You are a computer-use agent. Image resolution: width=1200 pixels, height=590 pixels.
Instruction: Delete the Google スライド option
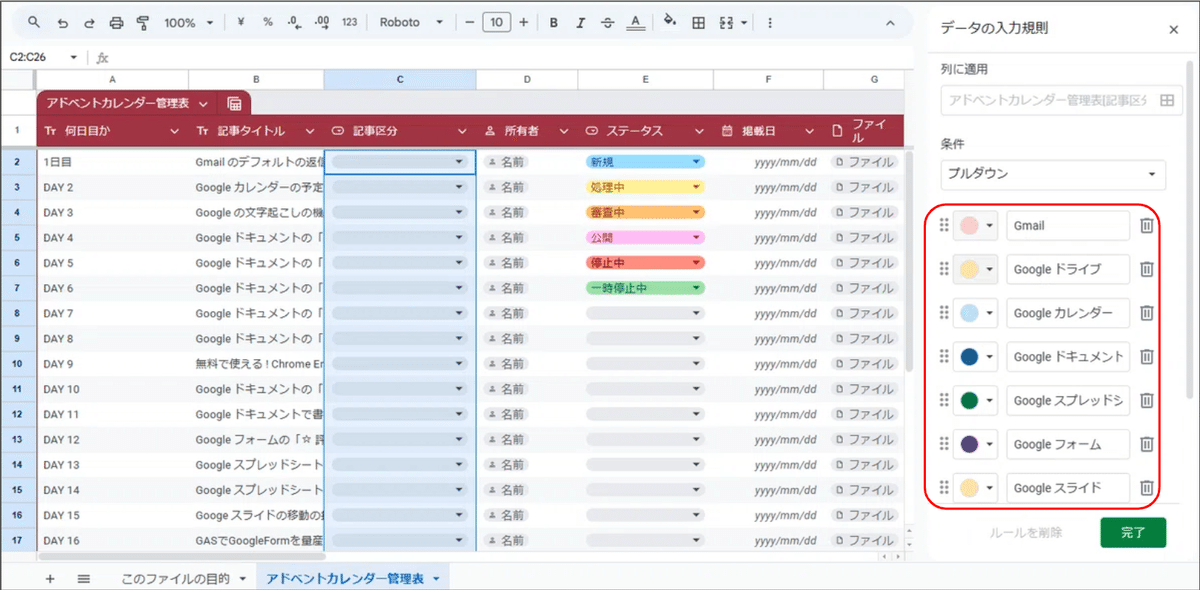pyautogui.click(x=1147, y=488)
